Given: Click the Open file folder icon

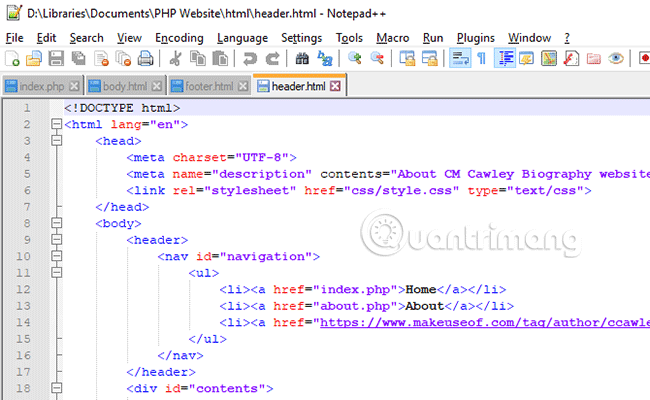Looking at the screenshot, I should click(34, 58).
